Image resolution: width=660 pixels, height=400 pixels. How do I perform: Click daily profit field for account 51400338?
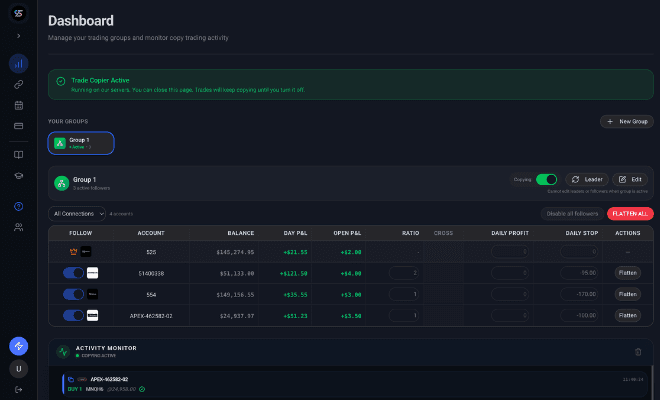(510, 273)
